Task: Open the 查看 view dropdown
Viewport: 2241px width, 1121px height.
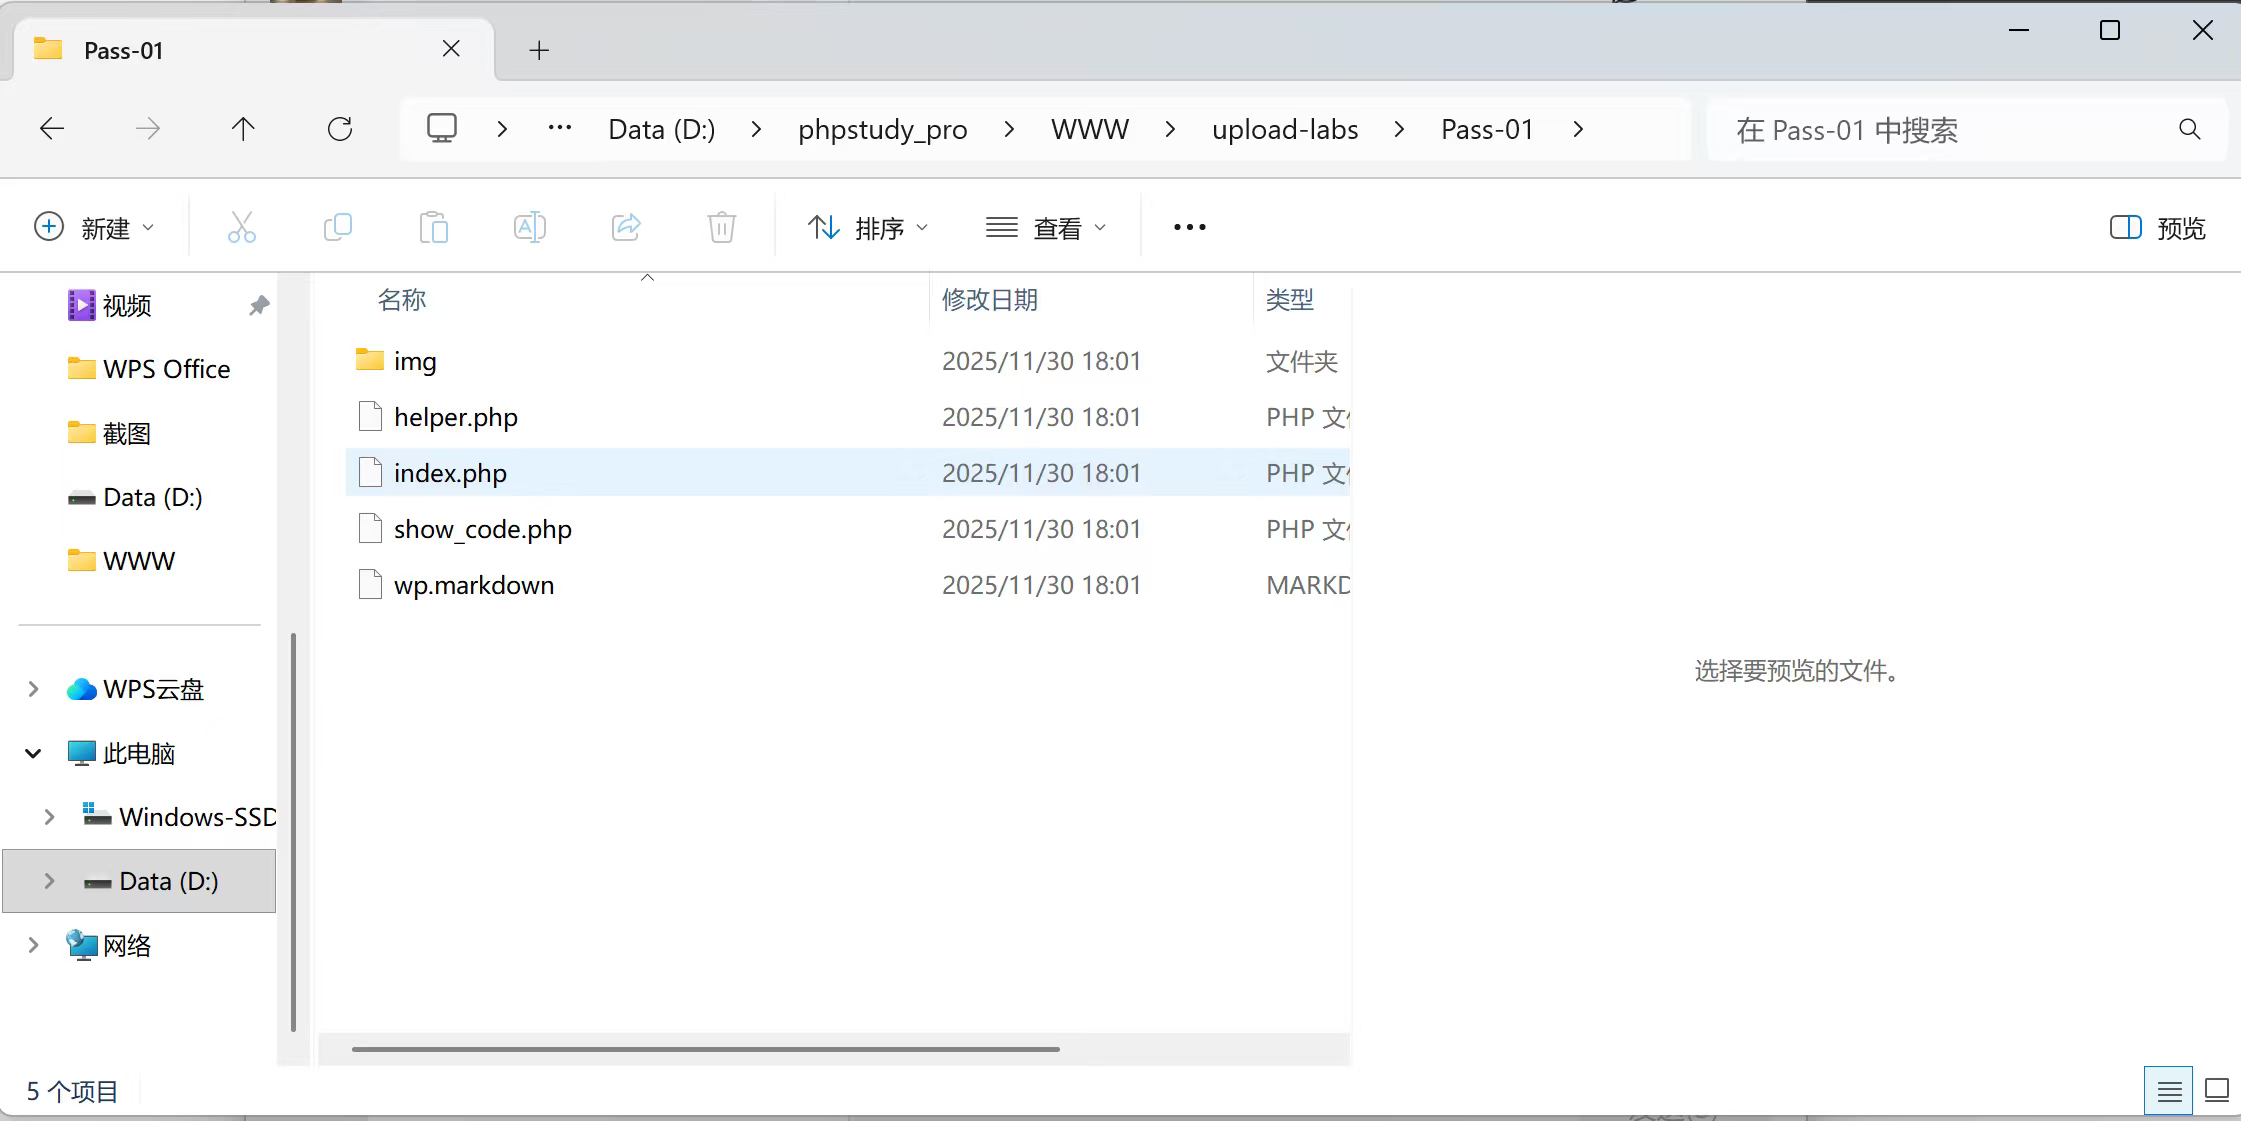Action: click(x=1046, y=228)
